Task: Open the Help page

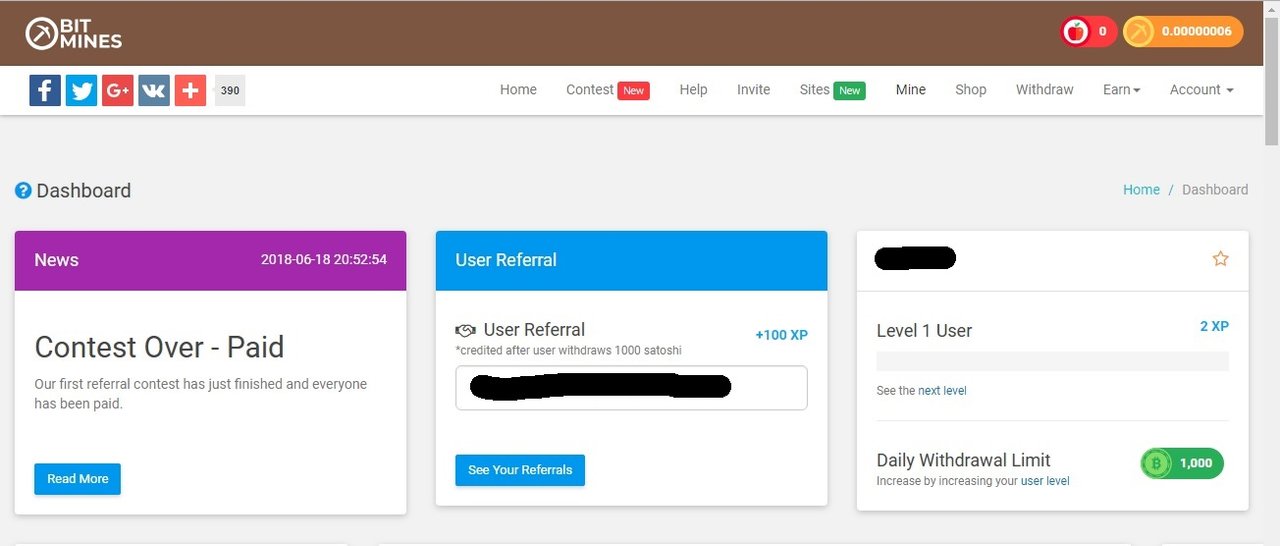Action: pos(693,89)
